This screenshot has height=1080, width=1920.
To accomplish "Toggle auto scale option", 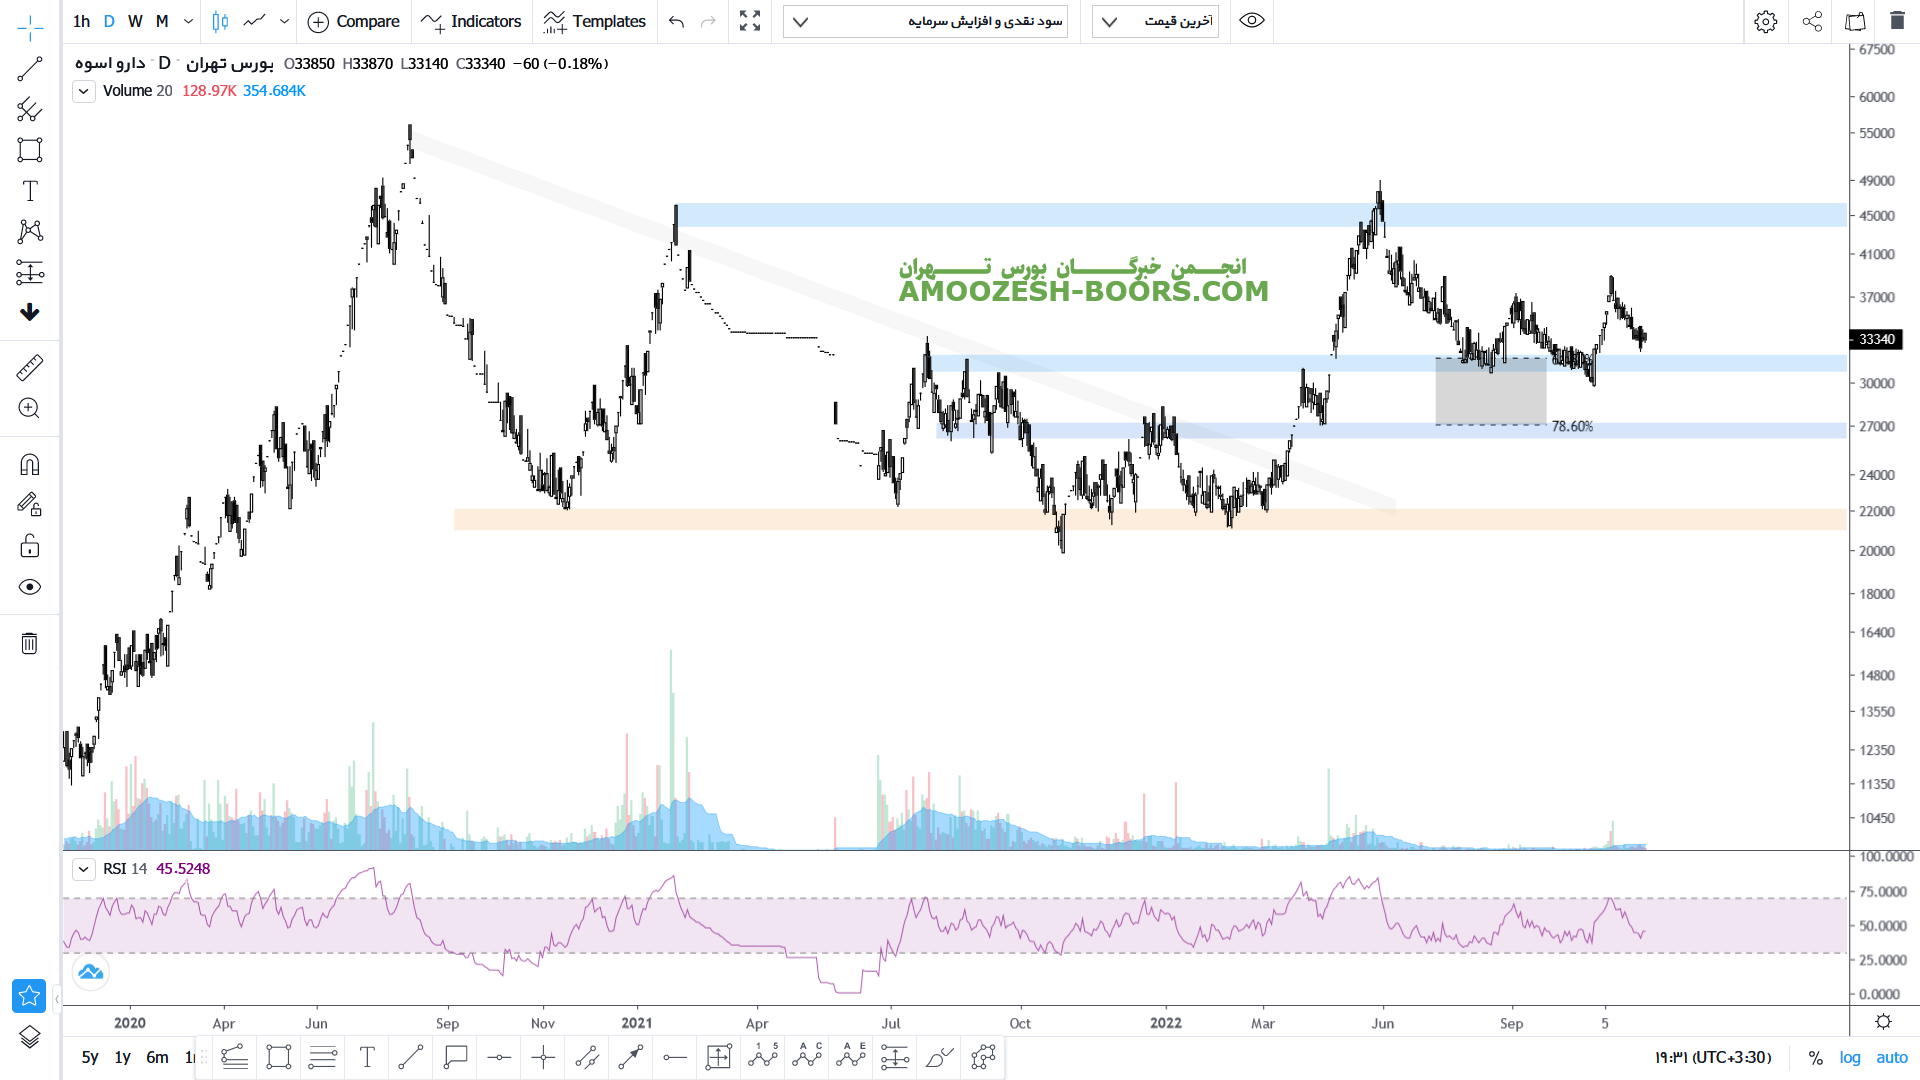I will (x=1891, y=1057).
